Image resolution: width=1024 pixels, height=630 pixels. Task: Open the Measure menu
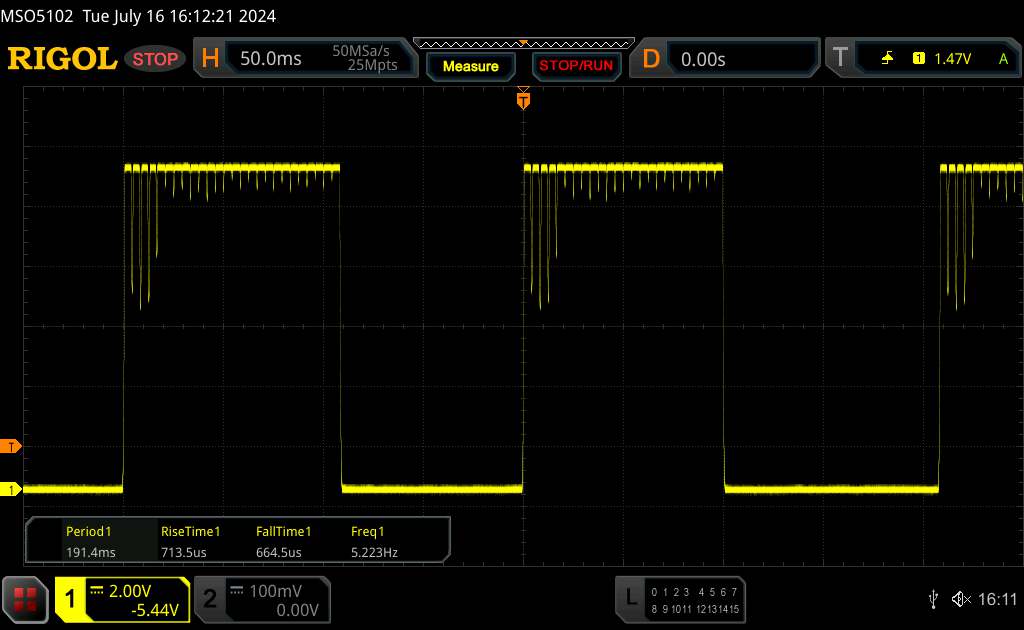(x=470, y=66)
